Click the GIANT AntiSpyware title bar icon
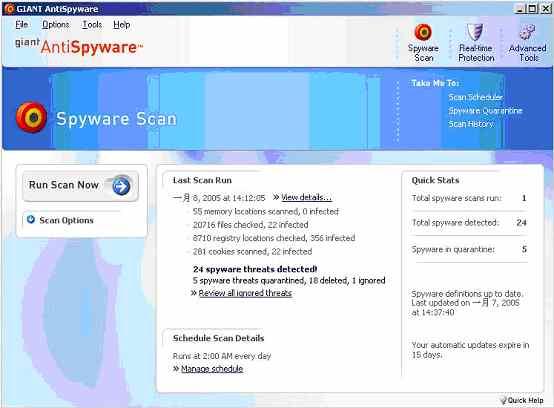 tap(9, 8)
